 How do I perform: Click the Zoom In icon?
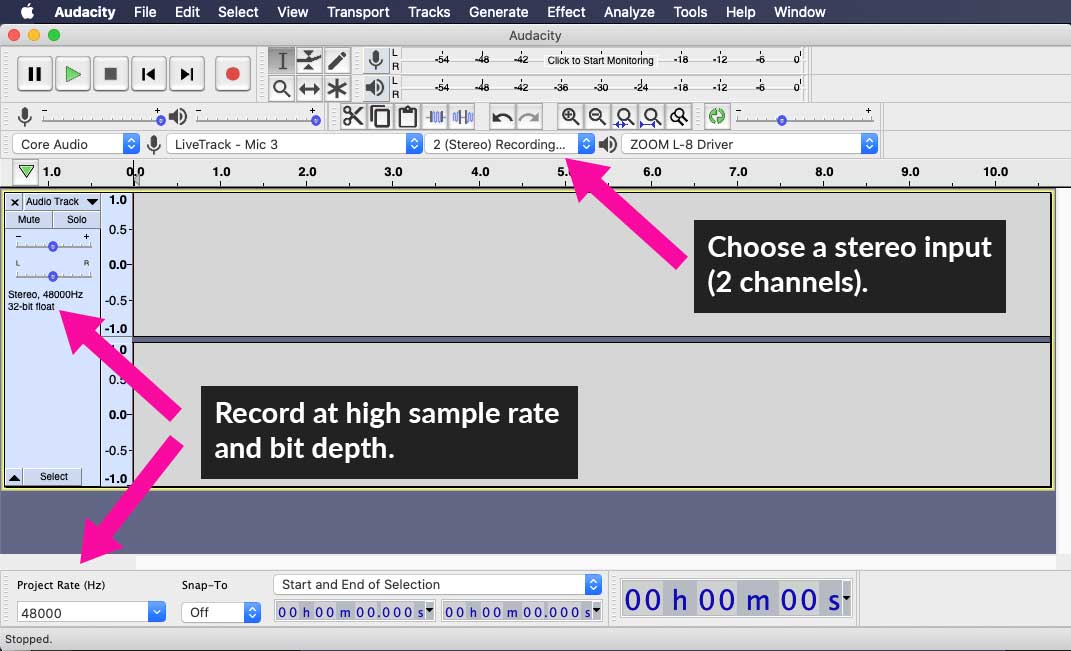pos(570,117)
